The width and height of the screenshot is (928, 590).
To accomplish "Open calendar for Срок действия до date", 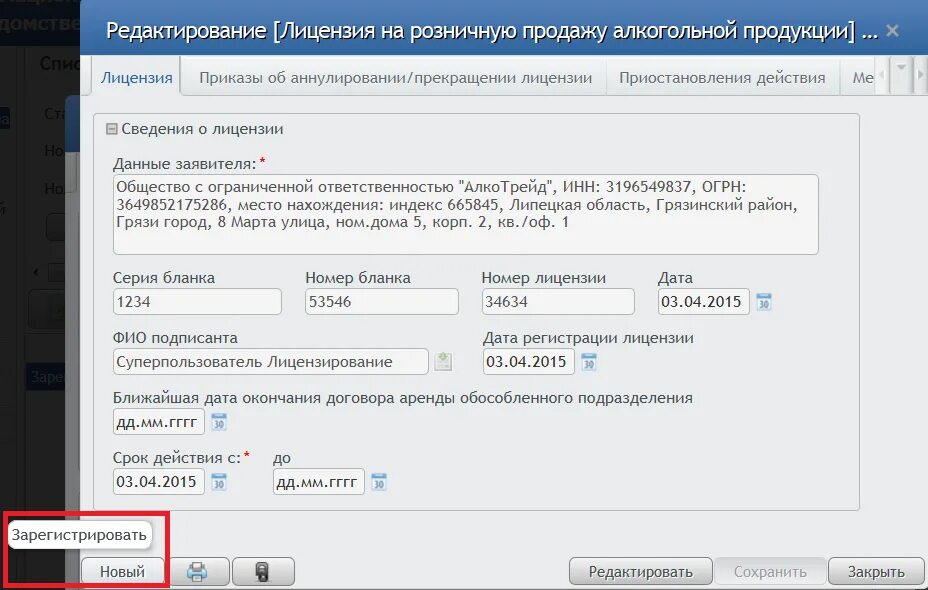I will 379,482.
